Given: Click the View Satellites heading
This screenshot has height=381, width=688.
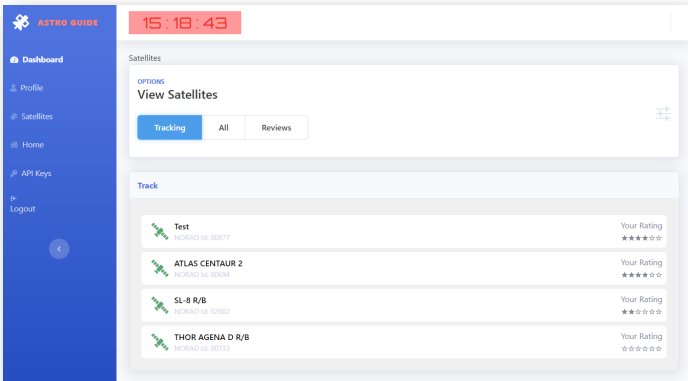Looking at the screenshot, I should pyautogui.click(x=177, y=95).
